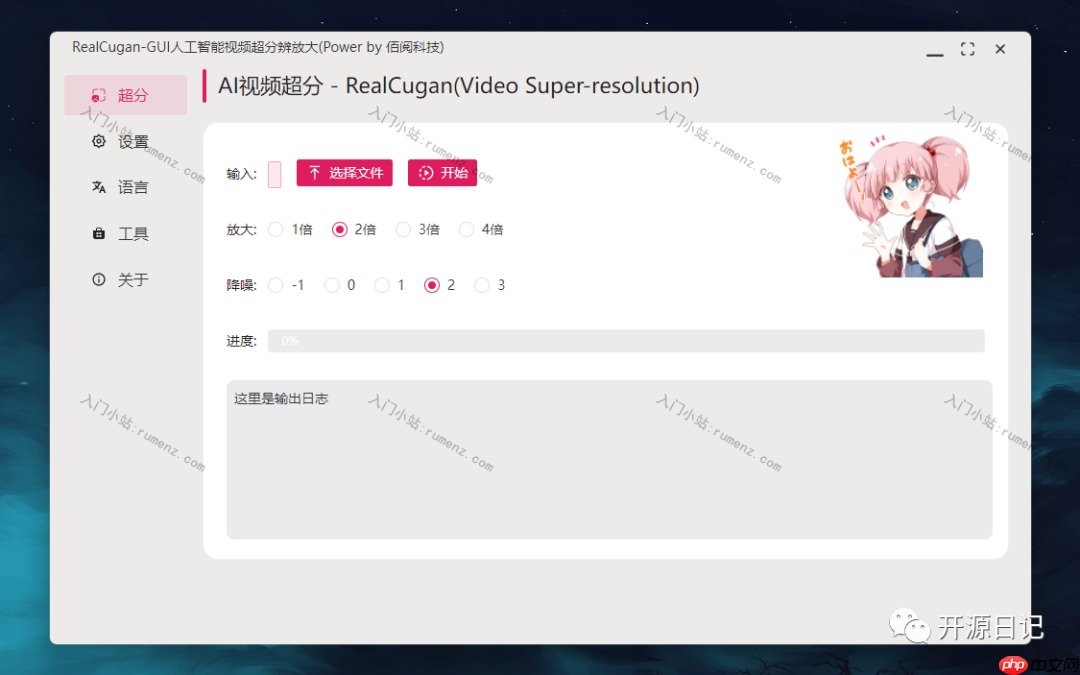Open the 工具 toolbox icon in the sidebar

(x=98, y=233)
